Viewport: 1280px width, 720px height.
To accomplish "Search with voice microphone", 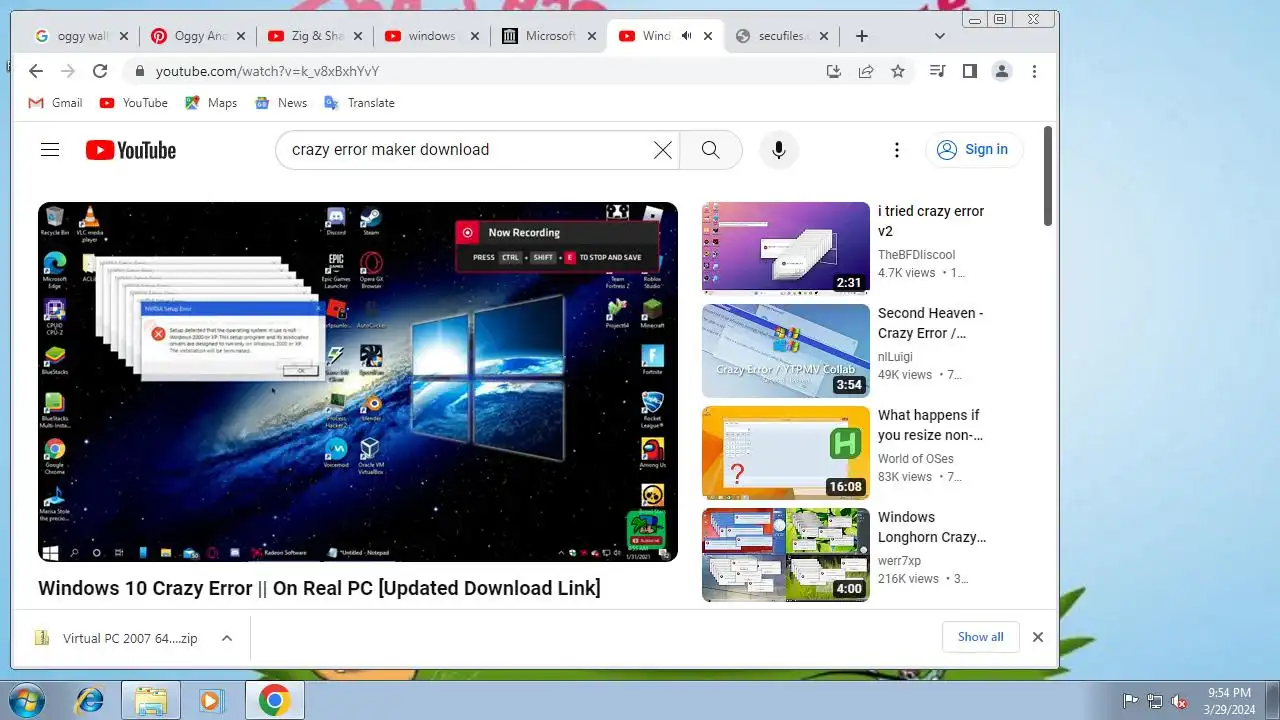I will click(x=779, y=150).
